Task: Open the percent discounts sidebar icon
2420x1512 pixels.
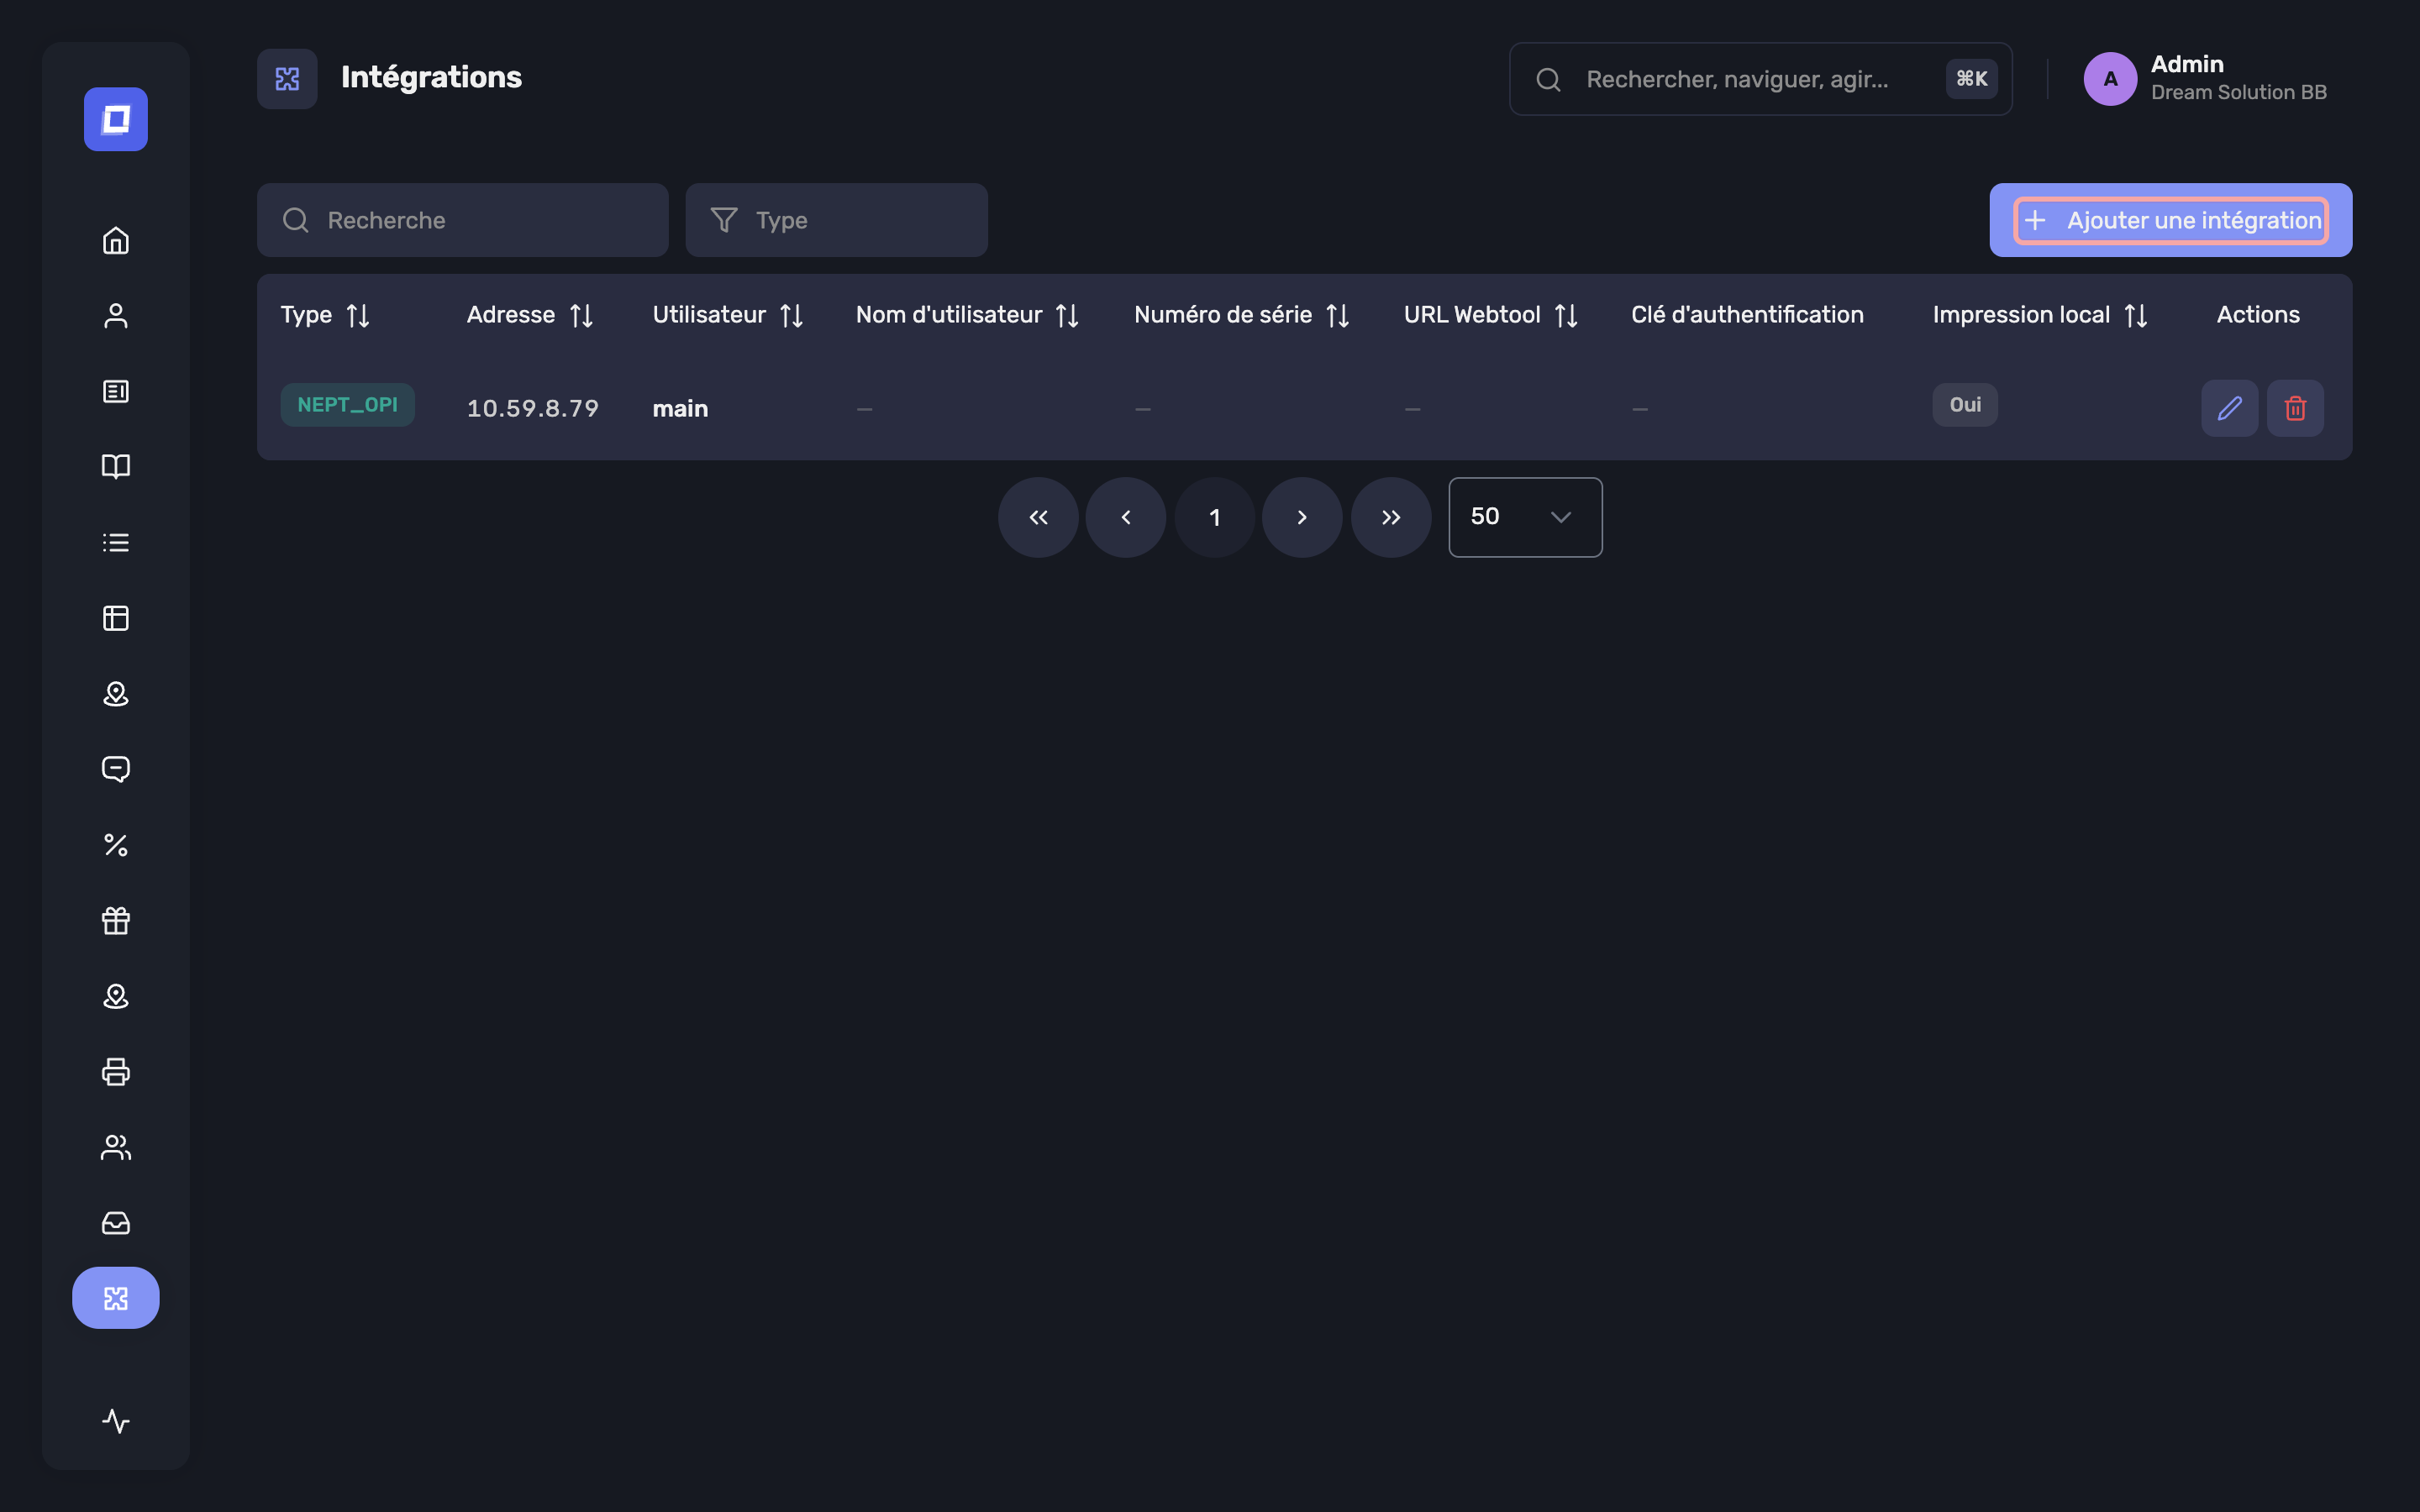Action: pyautogui.click(x=116, y=845)
